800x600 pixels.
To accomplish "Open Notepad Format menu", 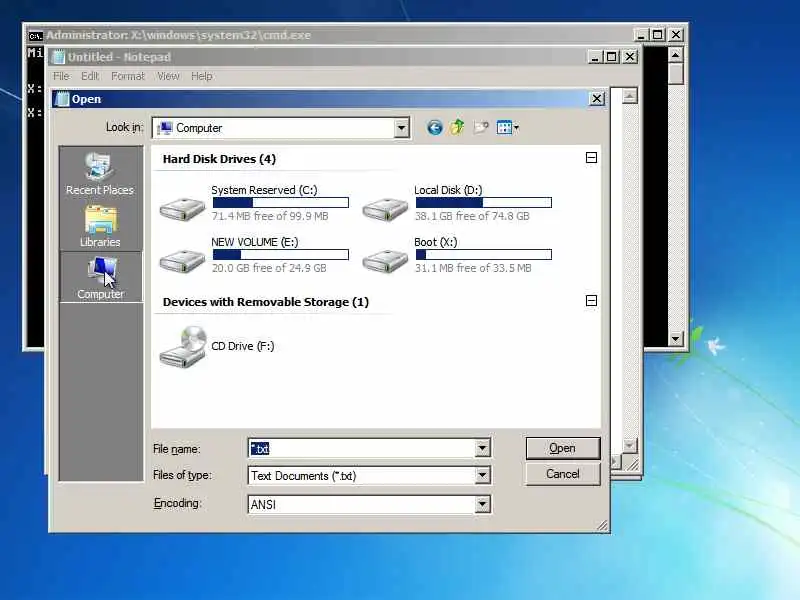I will [x=128, y=76].
